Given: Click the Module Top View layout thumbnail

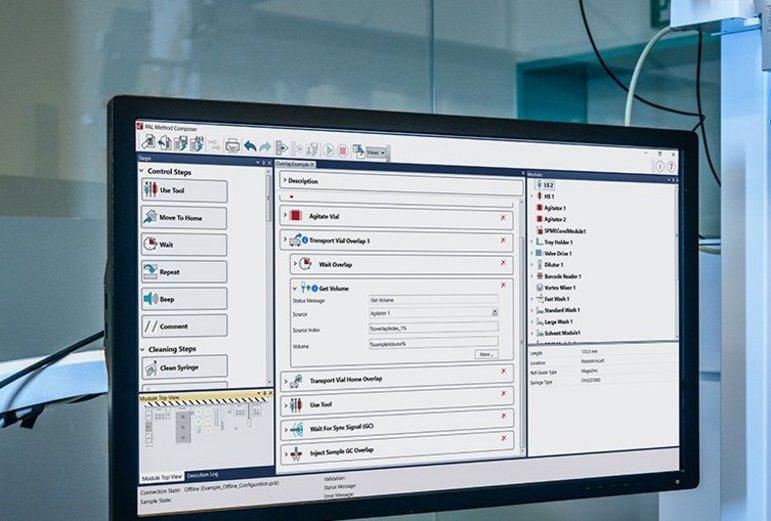Looking at the screenshot, I should (x=203, y=425).
